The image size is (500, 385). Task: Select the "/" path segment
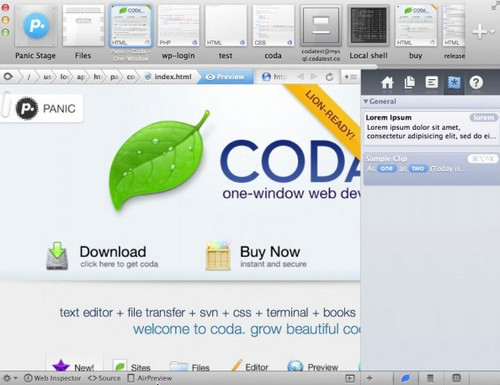29,77
